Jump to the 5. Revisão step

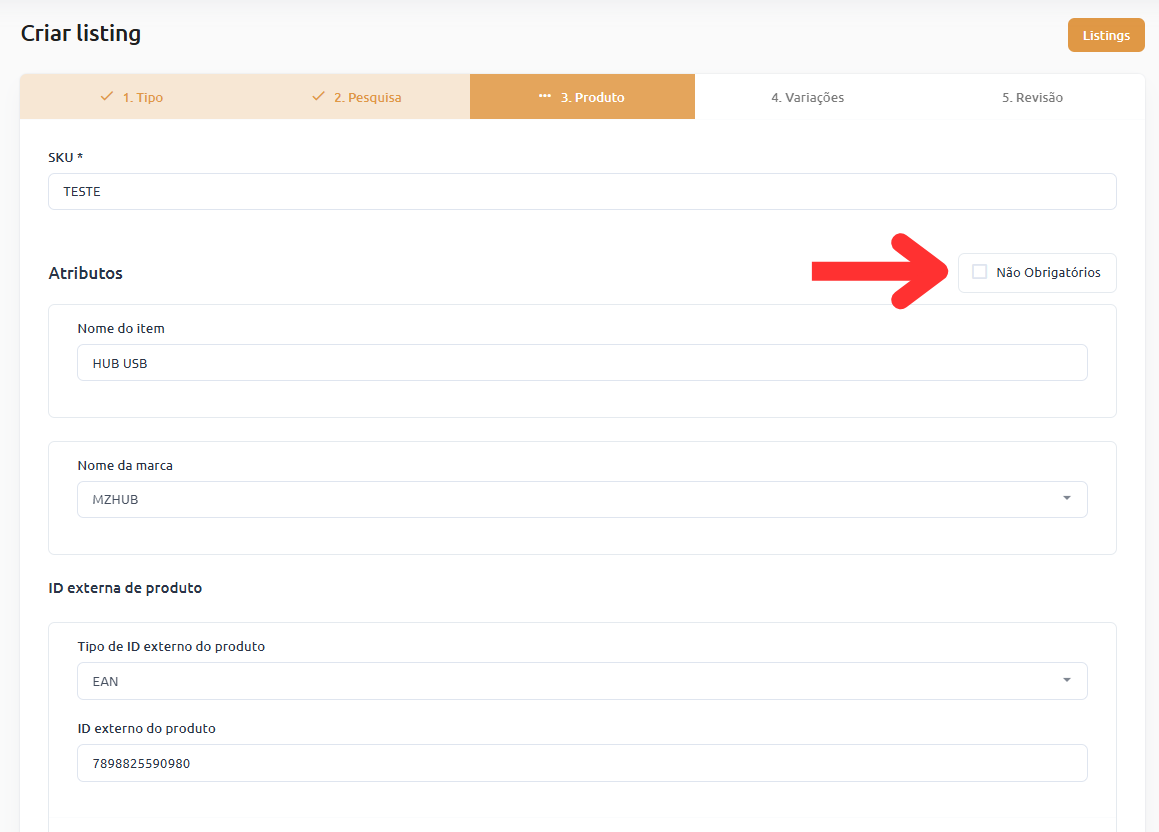point(1032,98)
